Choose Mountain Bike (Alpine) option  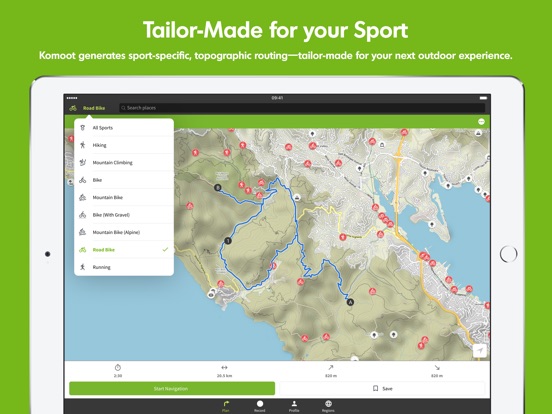(x=124, y=232)
